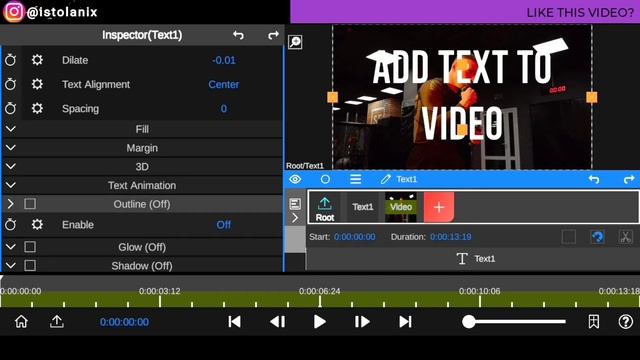Click the LIKE THIS VIDEO? banner

(465, 12)
